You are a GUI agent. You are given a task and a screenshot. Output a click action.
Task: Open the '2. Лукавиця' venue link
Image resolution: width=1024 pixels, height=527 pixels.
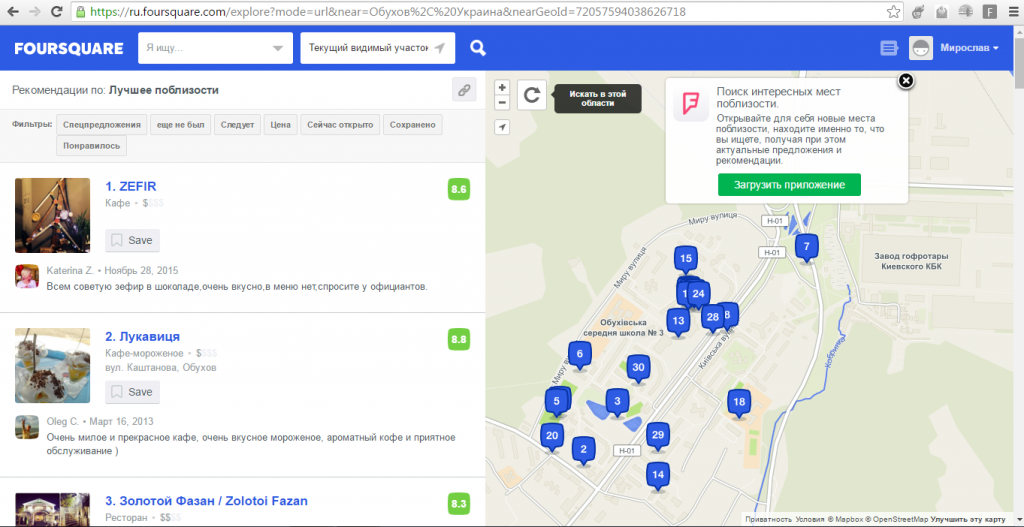coord(142,337)
